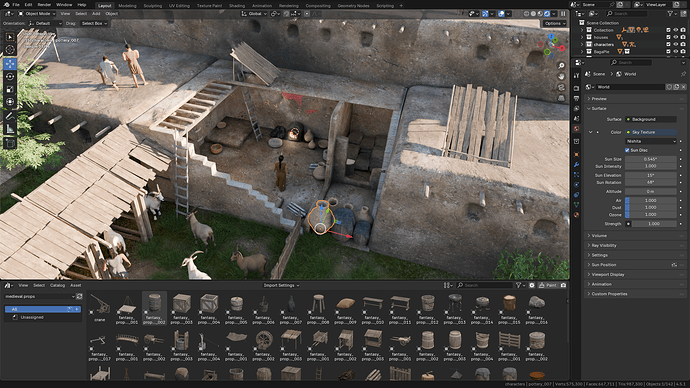The image size is (690, 388).
Task: Uncheck exclude checkbox for Collection row
Action: (x=668, y=30)
